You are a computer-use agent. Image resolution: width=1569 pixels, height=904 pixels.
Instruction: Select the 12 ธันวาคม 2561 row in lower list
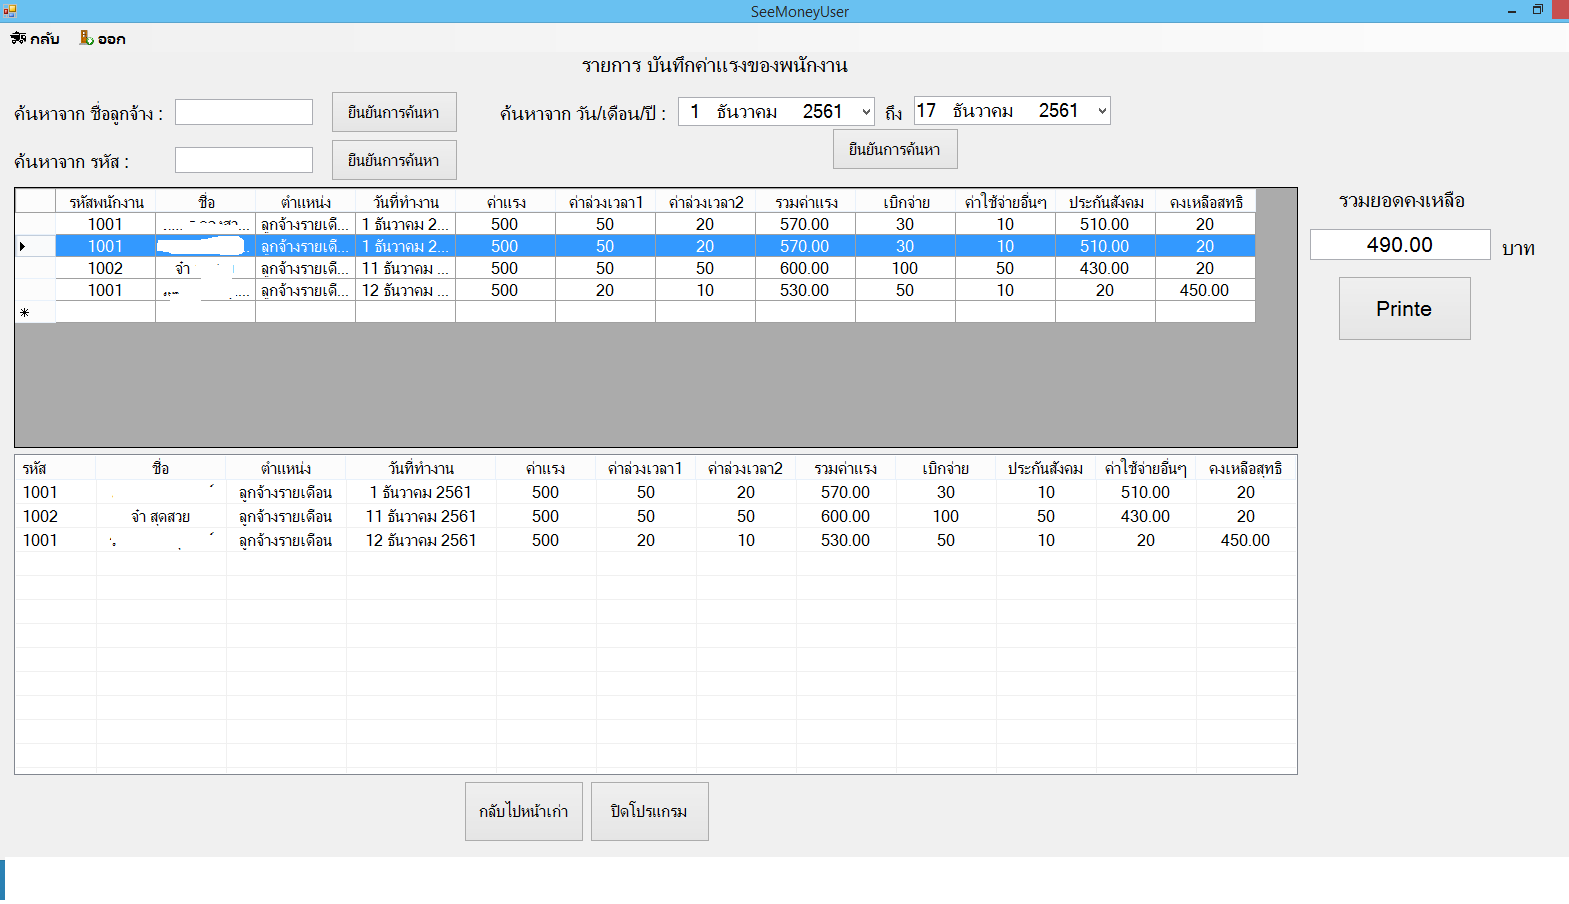(420, 540)
